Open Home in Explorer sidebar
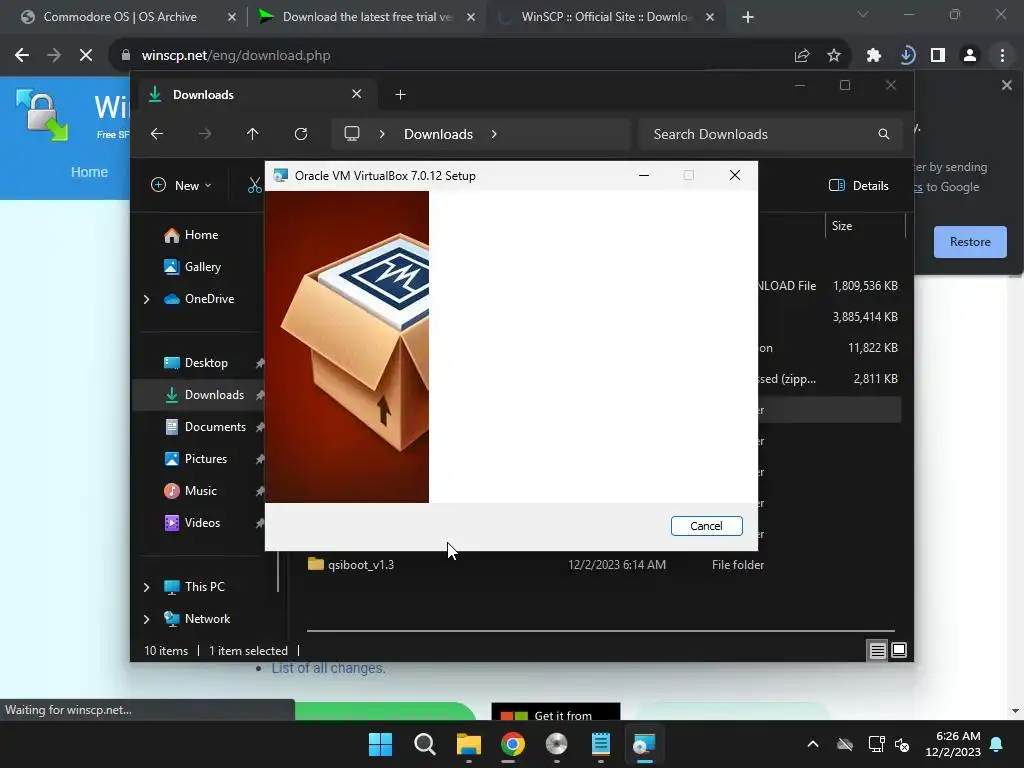The image size is (1024, 768). (201, 235)
